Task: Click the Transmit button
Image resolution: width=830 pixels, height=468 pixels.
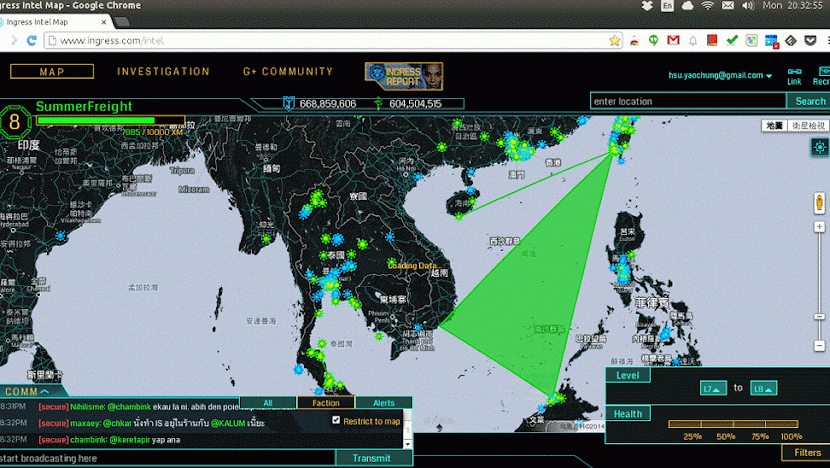Action: click(372, 458)
